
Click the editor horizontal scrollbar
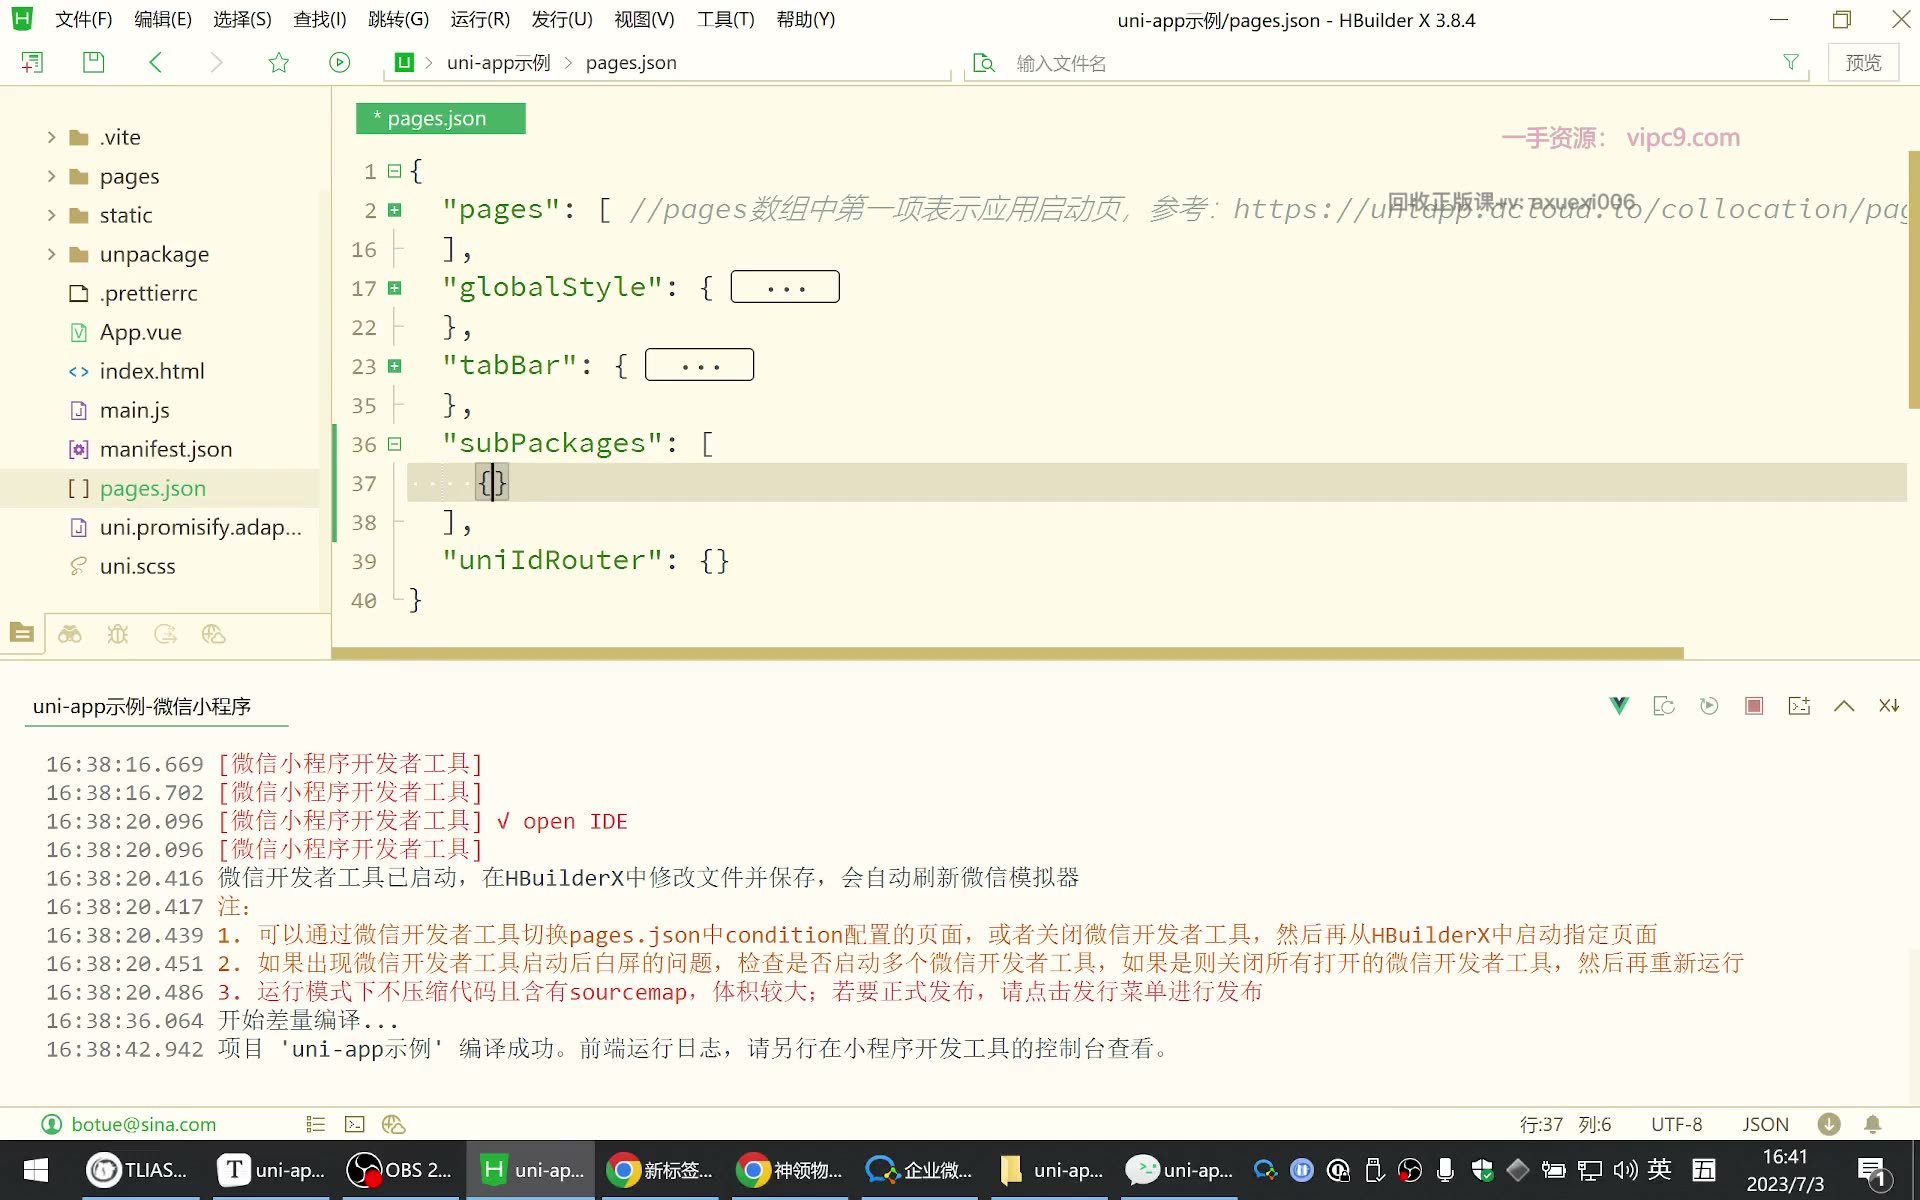1008,653
